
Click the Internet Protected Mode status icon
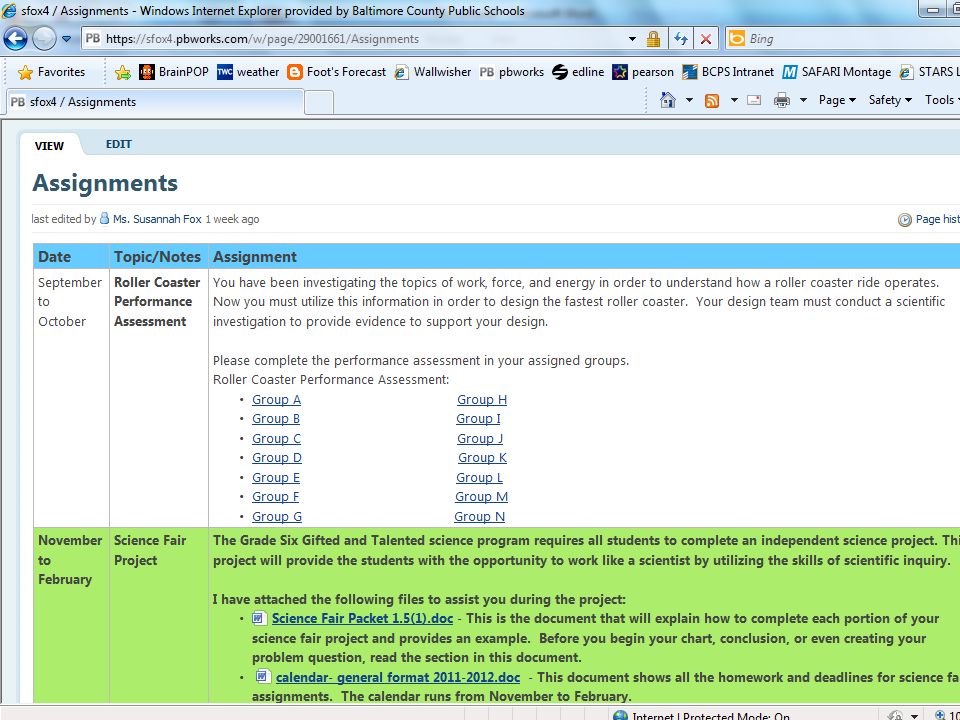click(x=620, y=715)
